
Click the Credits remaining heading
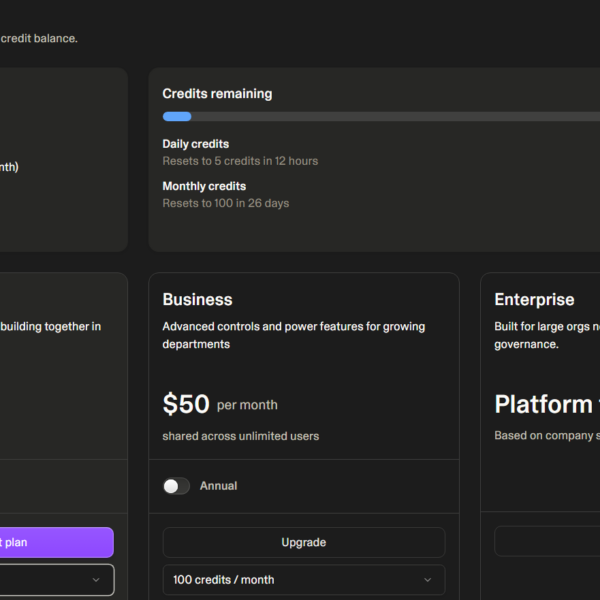point(217,94)
